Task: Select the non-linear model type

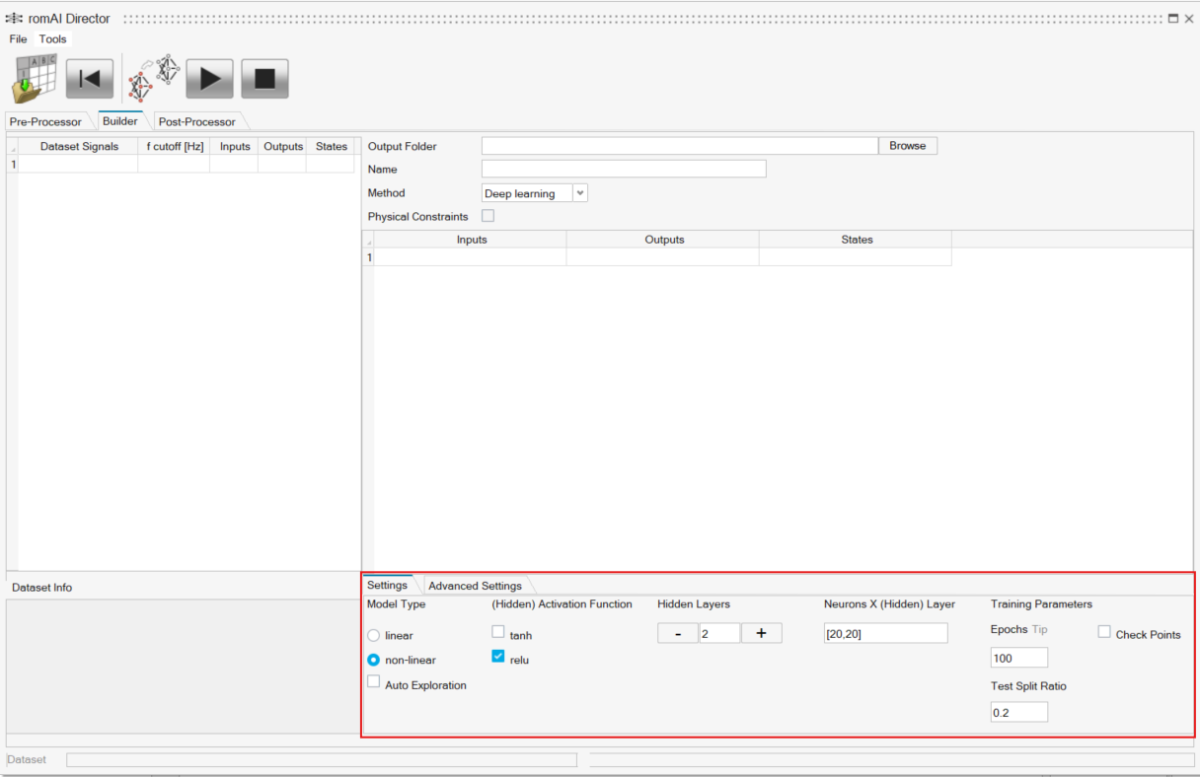Action: click(x=374, y=660)
